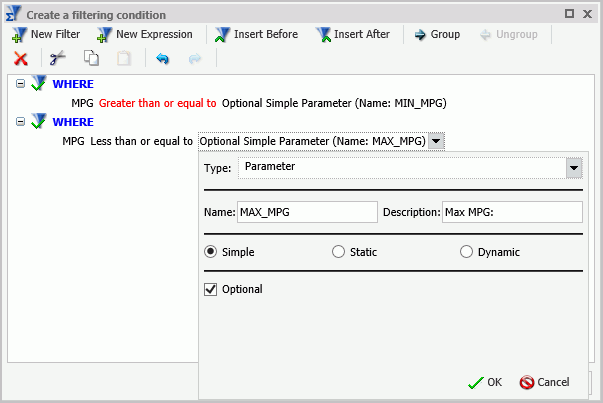This screenshot has width=603, height=403.
Task: Select the Dynamic radio button
Action: pyautogui.click(x=466, y=252)
